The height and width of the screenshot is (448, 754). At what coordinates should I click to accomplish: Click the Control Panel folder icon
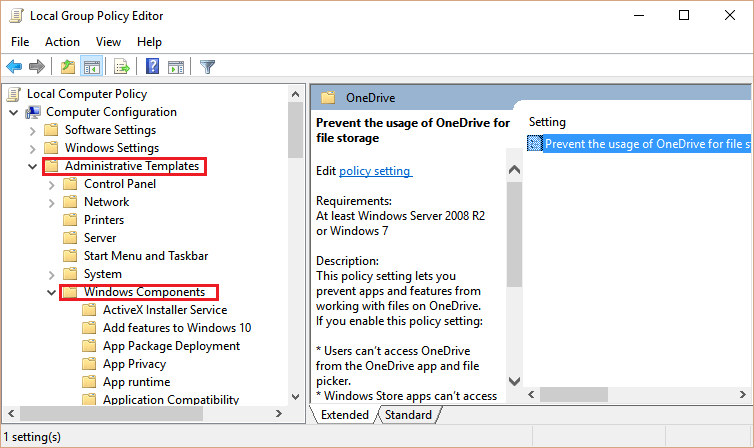coord(70,184)
